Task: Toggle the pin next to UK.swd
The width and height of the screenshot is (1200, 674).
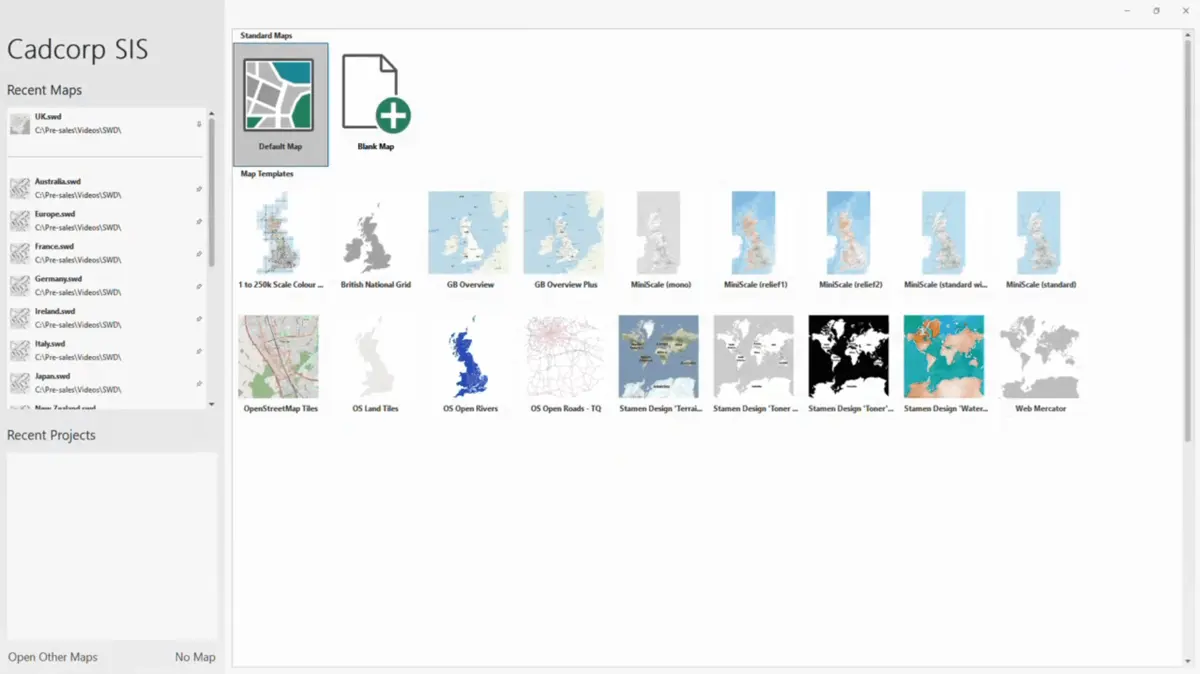Action: [x=199, y=124]
